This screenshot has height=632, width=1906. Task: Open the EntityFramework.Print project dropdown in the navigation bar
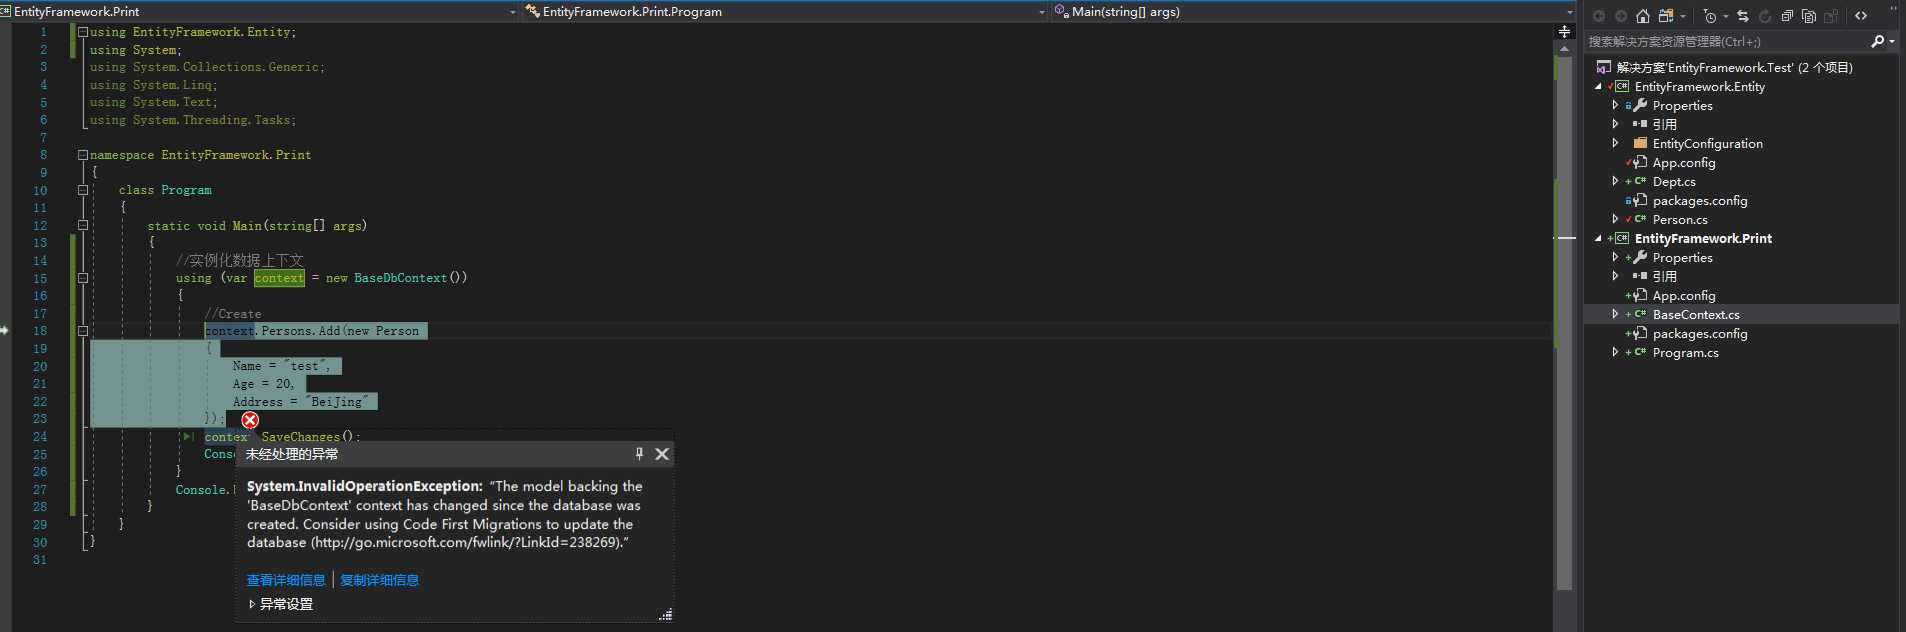(513, 12)
